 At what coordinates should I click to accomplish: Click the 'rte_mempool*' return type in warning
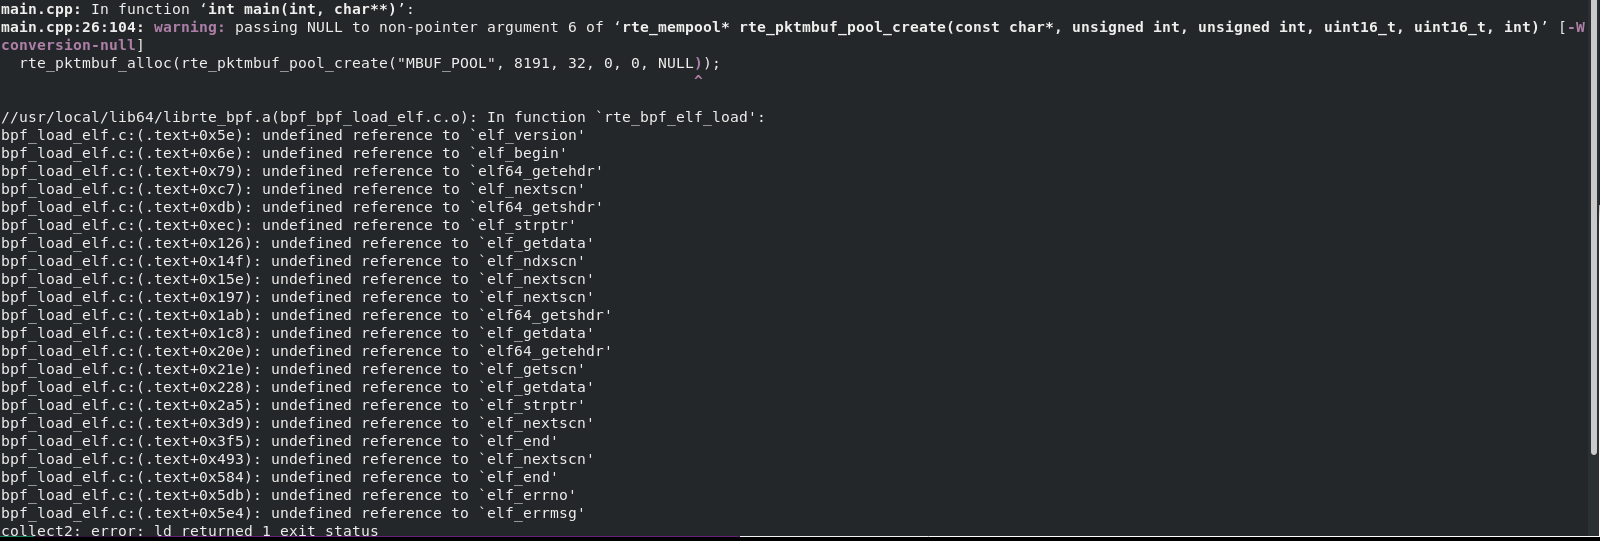tap(676, 27)
